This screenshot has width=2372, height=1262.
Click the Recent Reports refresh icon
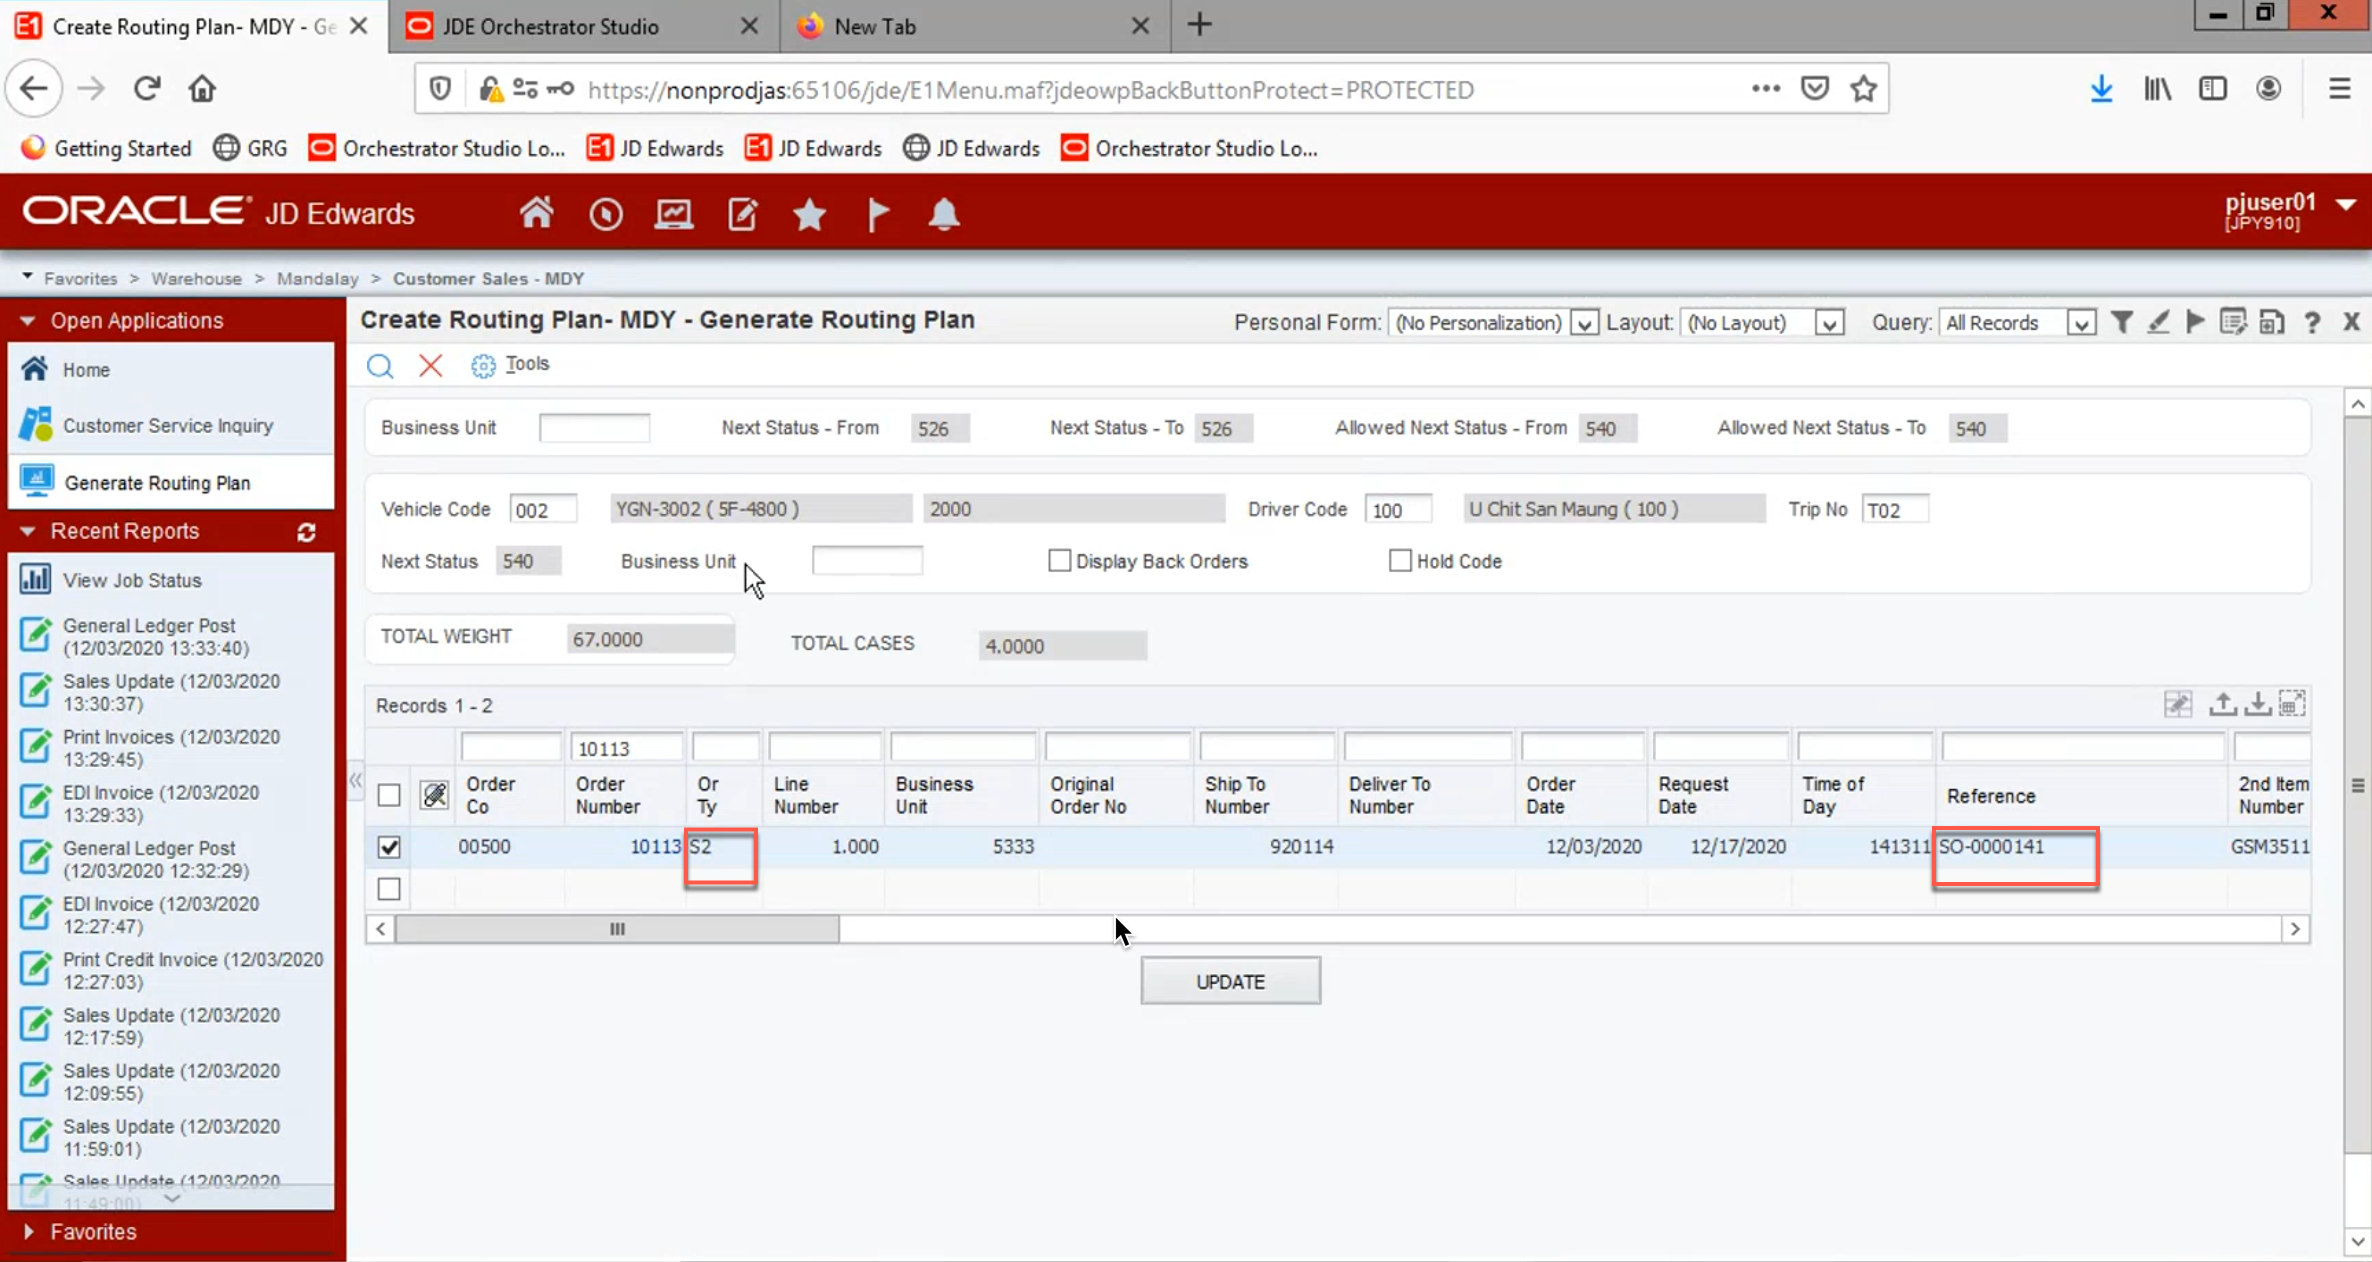pos(306,532)
